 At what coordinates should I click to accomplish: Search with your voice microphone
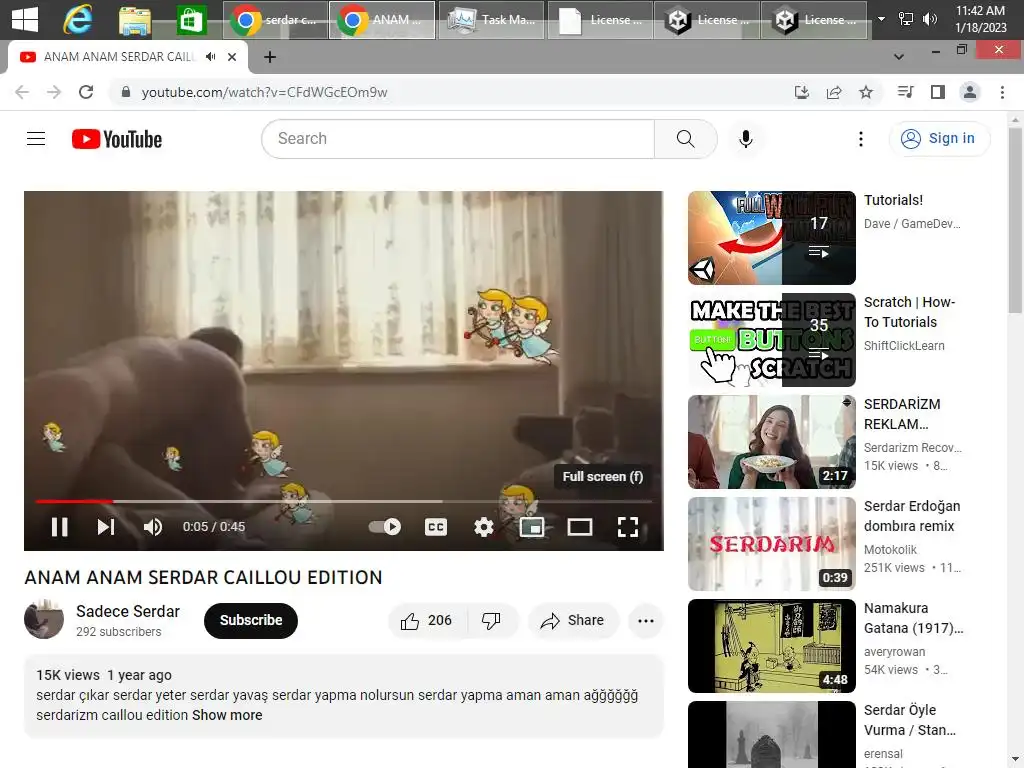pos(745,138)
